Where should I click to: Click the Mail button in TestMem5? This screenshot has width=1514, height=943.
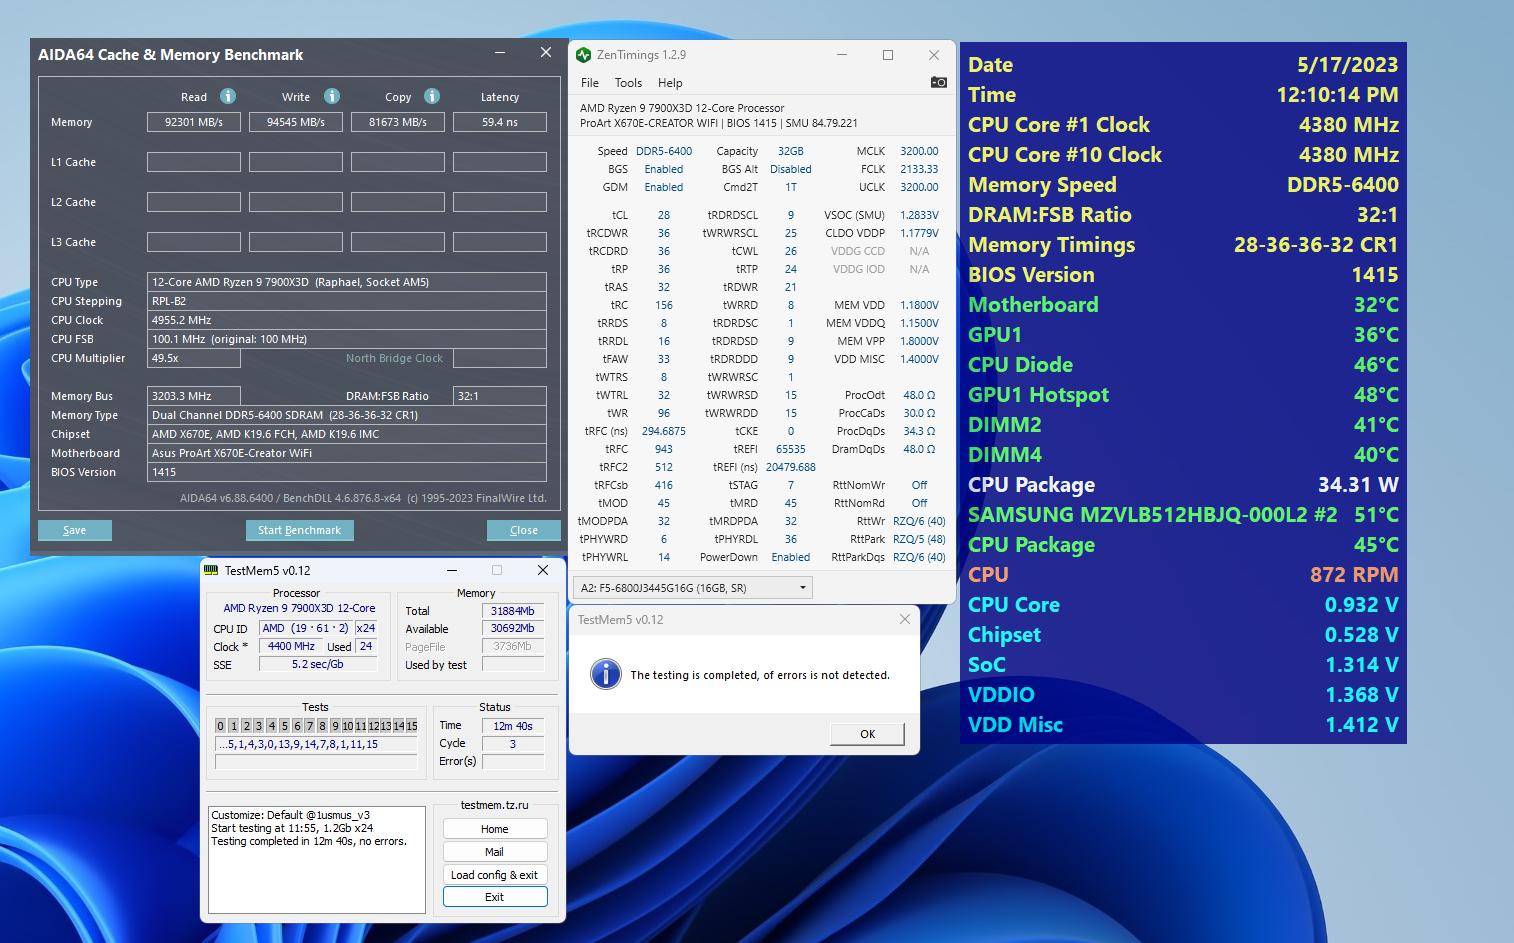coord(495,852)
